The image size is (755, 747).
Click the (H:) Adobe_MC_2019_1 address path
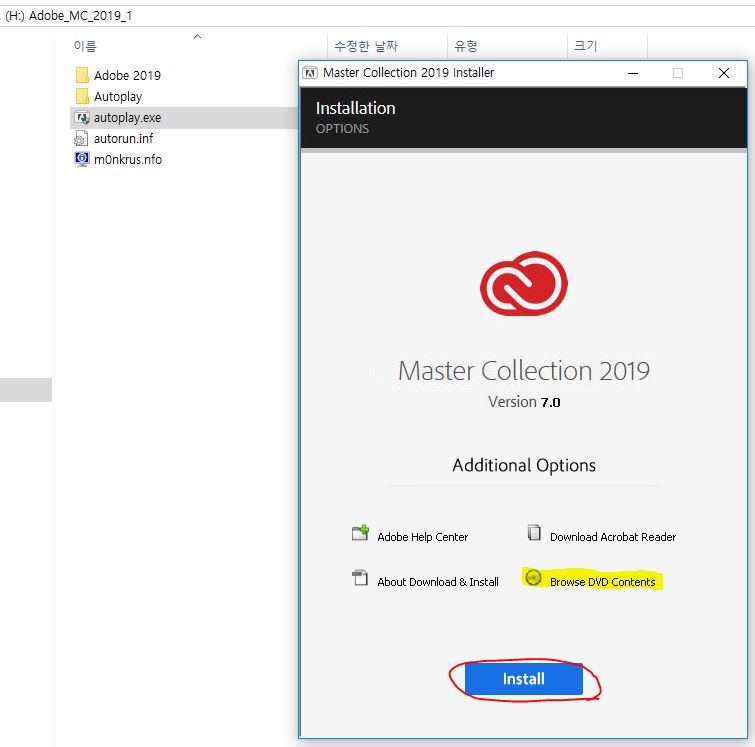point(68,16)
